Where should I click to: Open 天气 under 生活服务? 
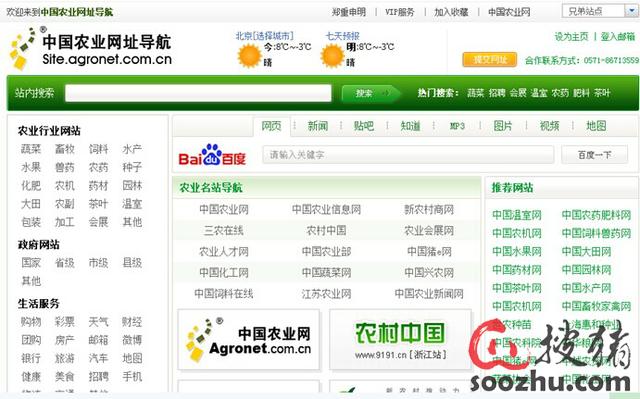[x=98, y=322]
